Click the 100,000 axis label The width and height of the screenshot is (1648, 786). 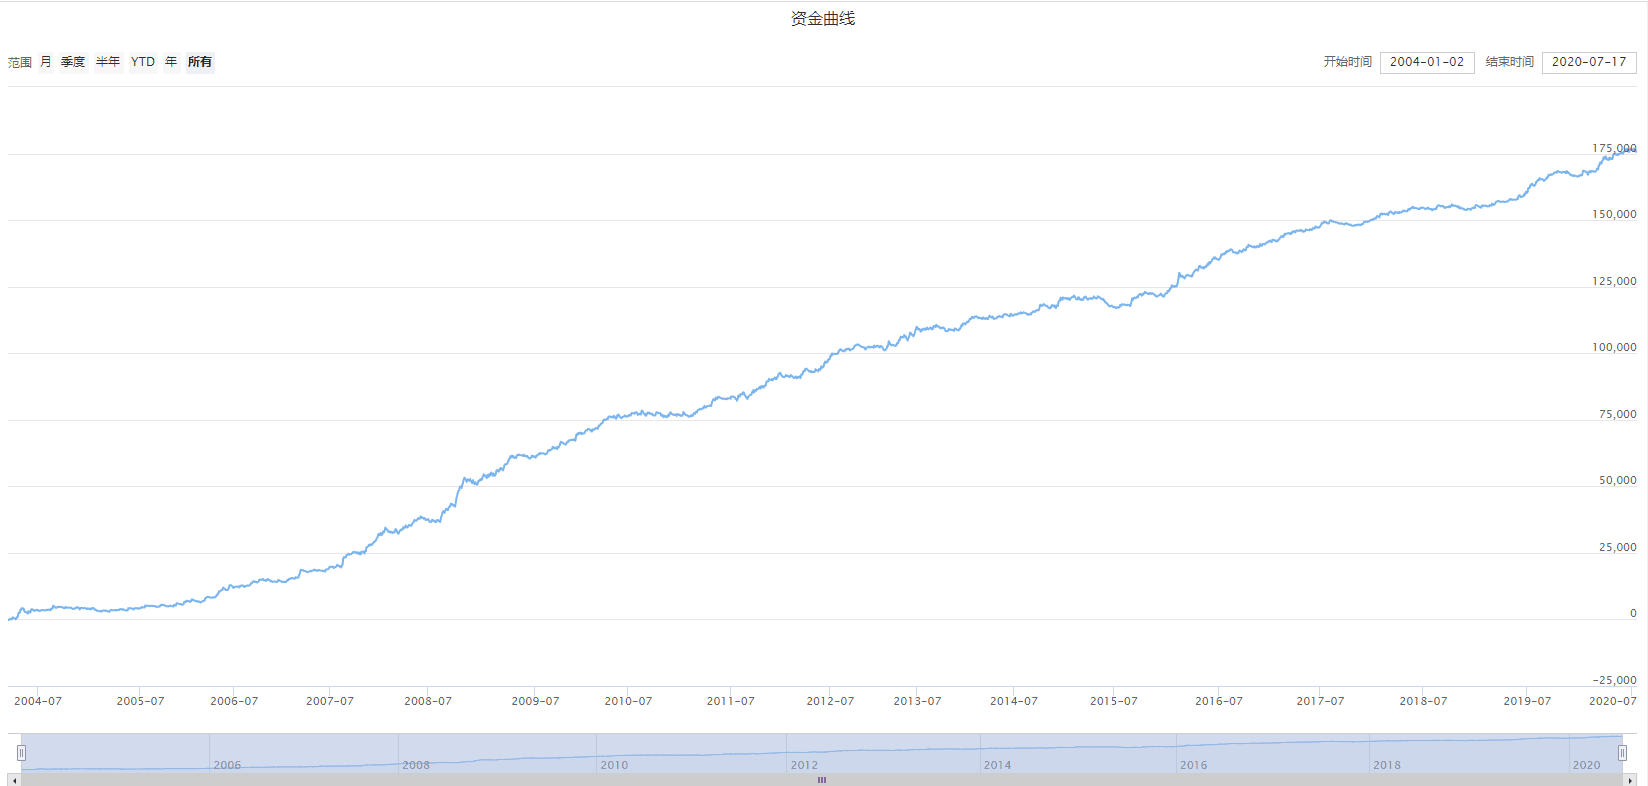tap(1614, 347)
